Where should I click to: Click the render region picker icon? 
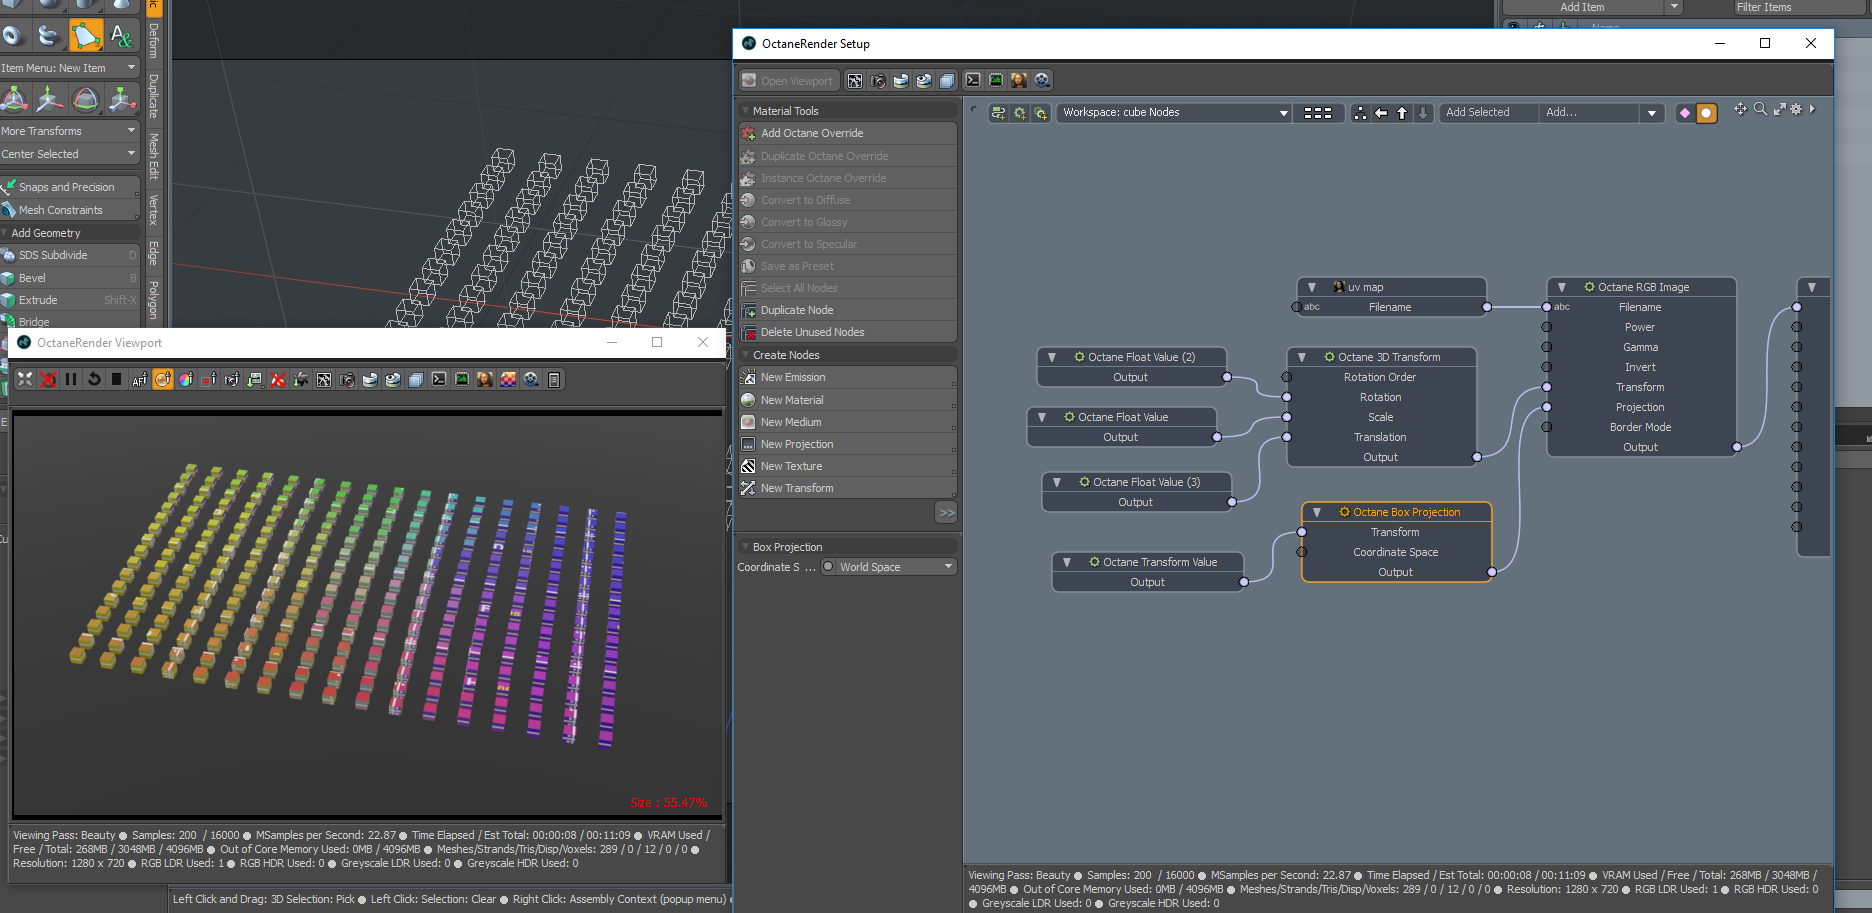(x=209, y=379)
